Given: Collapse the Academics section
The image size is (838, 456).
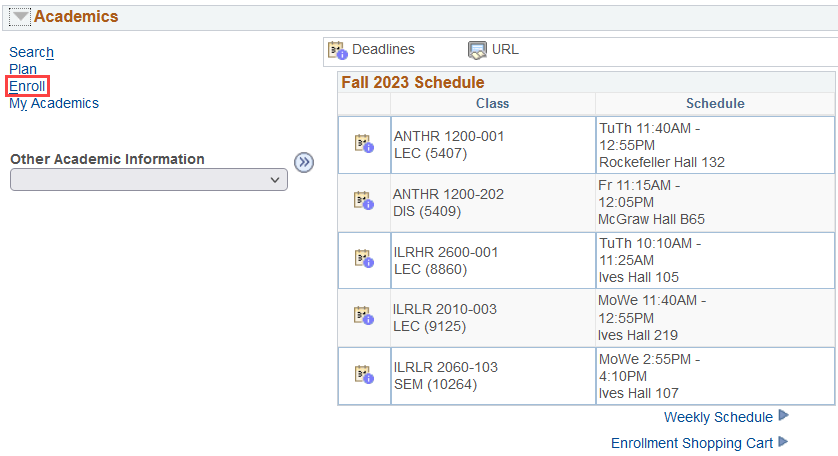Looking at the screenshot, I should [21, 17].
